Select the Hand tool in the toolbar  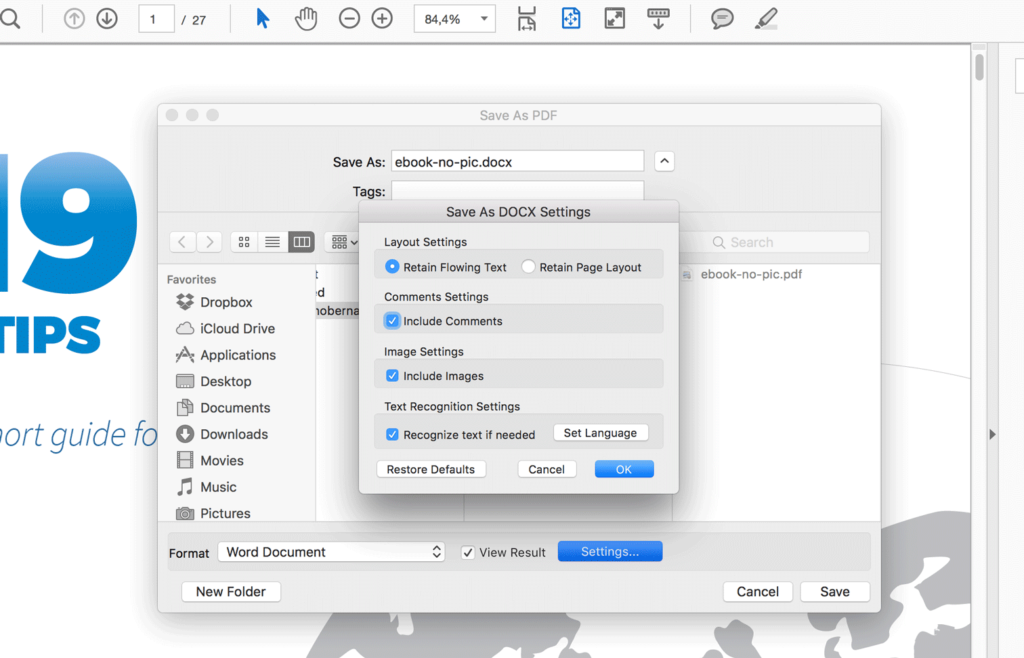tap(305, 18)
